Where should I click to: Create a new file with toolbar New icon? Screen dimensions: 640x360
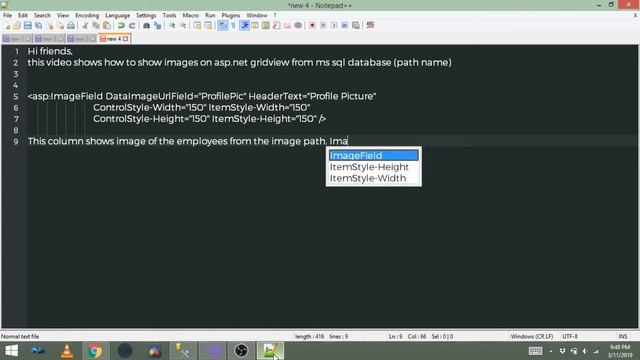pos(7,26)
